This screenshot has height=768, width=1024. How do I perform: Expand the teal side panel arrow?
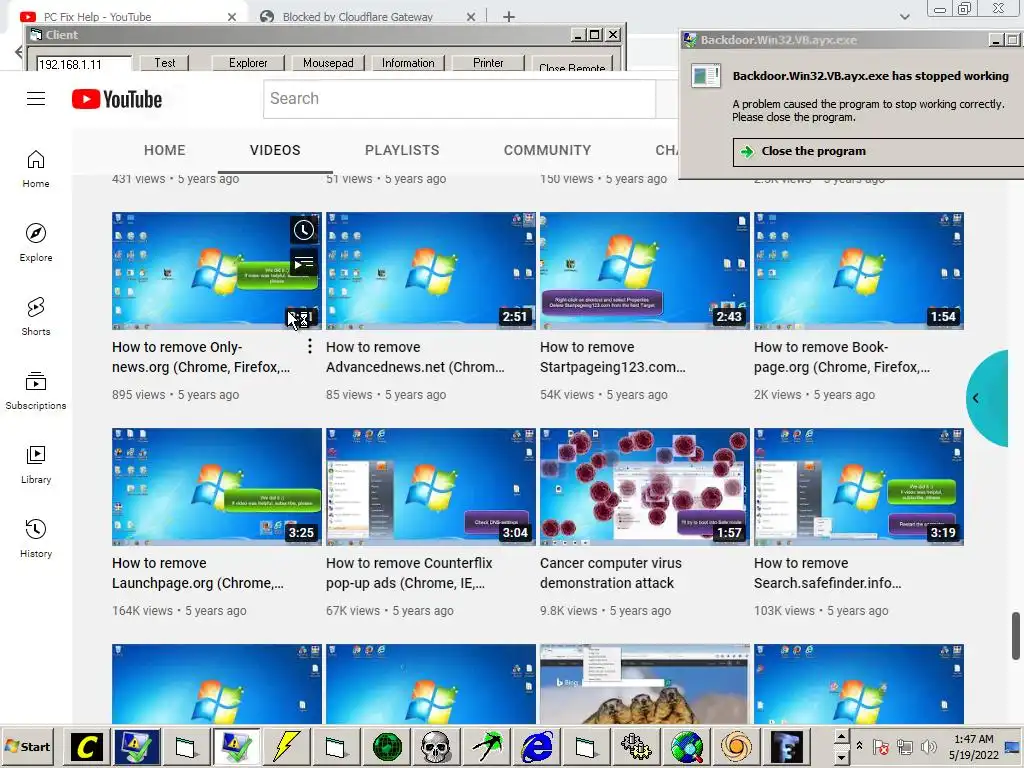(x=976, y=398)
